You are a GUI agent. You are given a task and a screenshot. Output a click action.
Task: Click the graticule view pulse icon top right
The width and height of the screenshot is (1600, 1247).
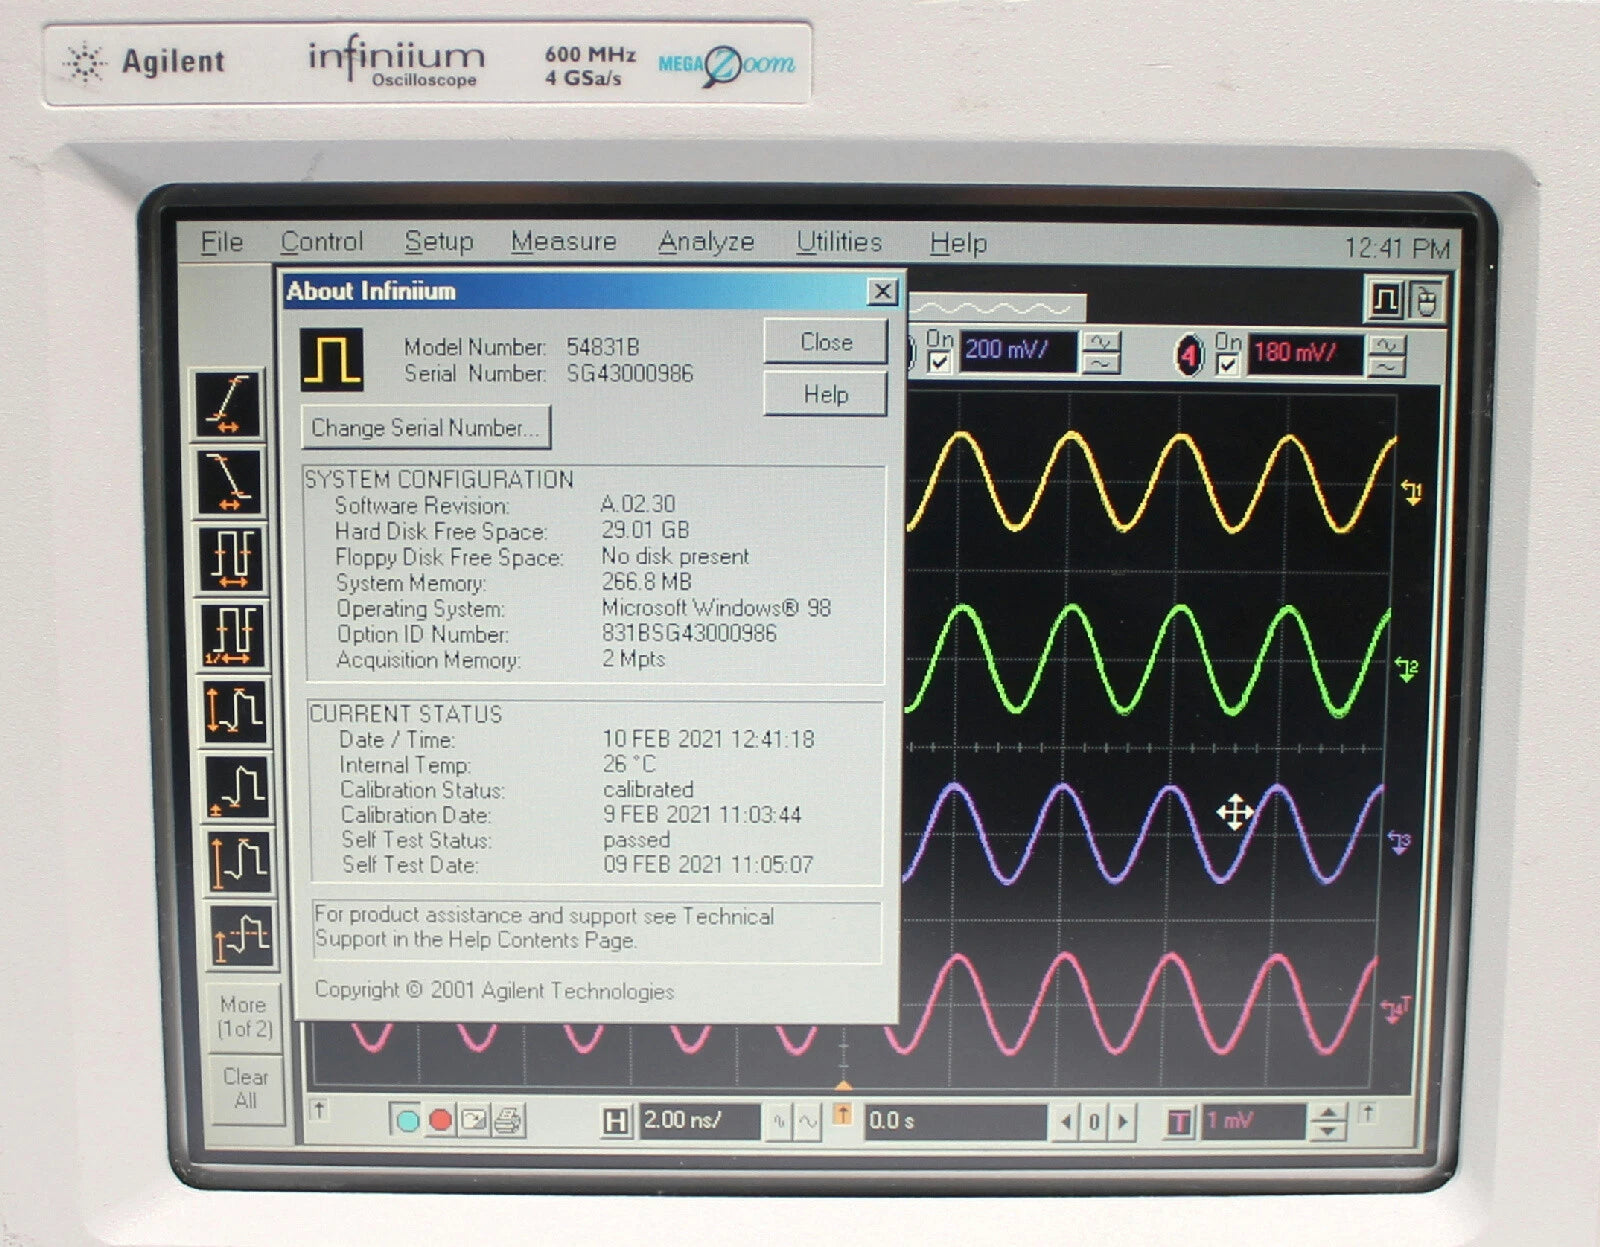(x=1385, y=299)
